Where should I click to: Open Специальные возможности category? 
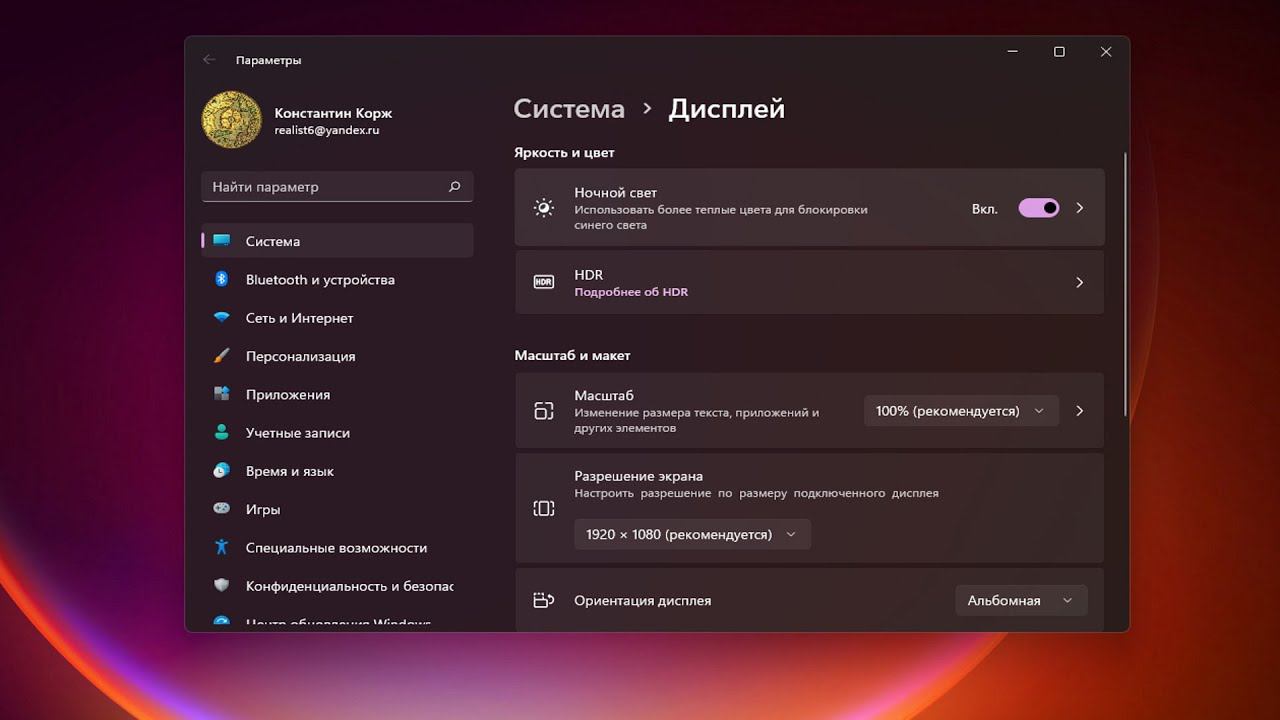pyautogui.click(x=337, y=548)
